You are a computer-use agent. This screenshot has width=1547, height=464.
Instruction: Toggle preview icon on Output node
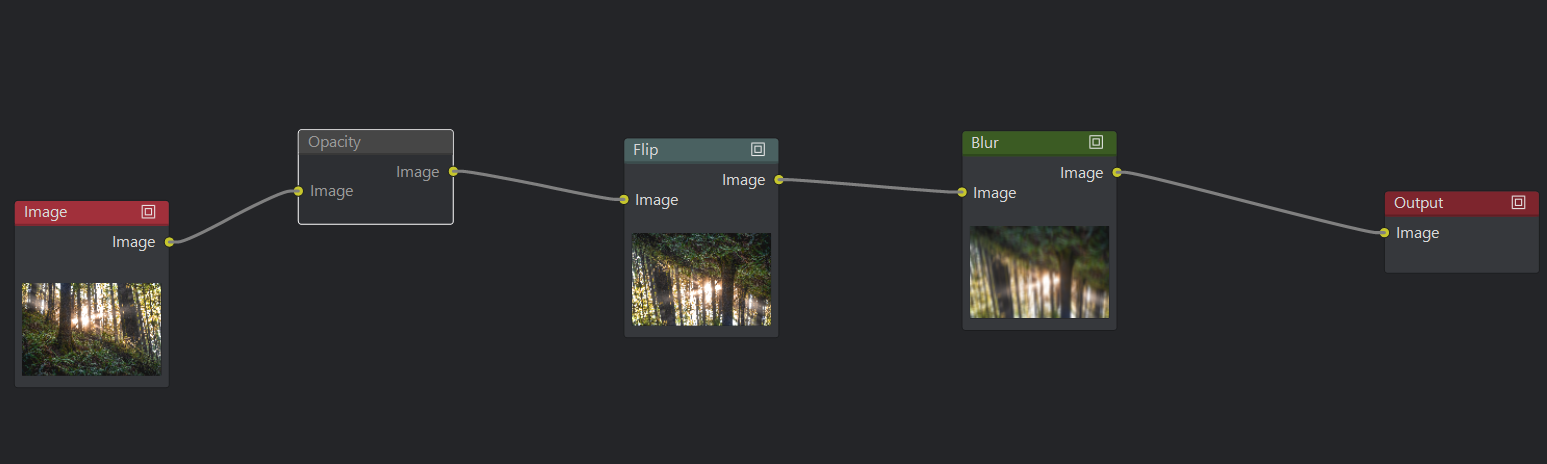coord(1518,203)
